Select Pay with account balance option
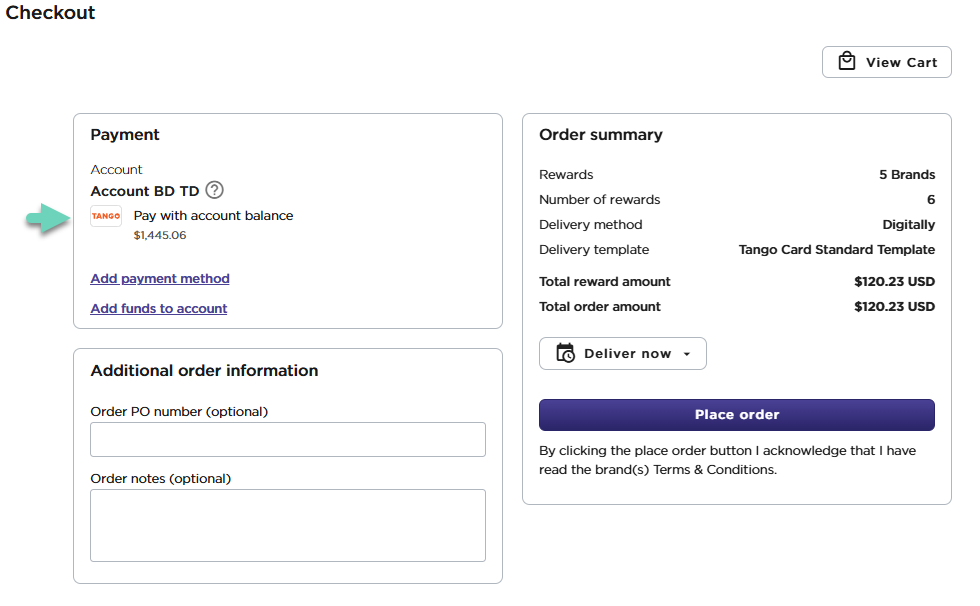 tap(213, 215)
